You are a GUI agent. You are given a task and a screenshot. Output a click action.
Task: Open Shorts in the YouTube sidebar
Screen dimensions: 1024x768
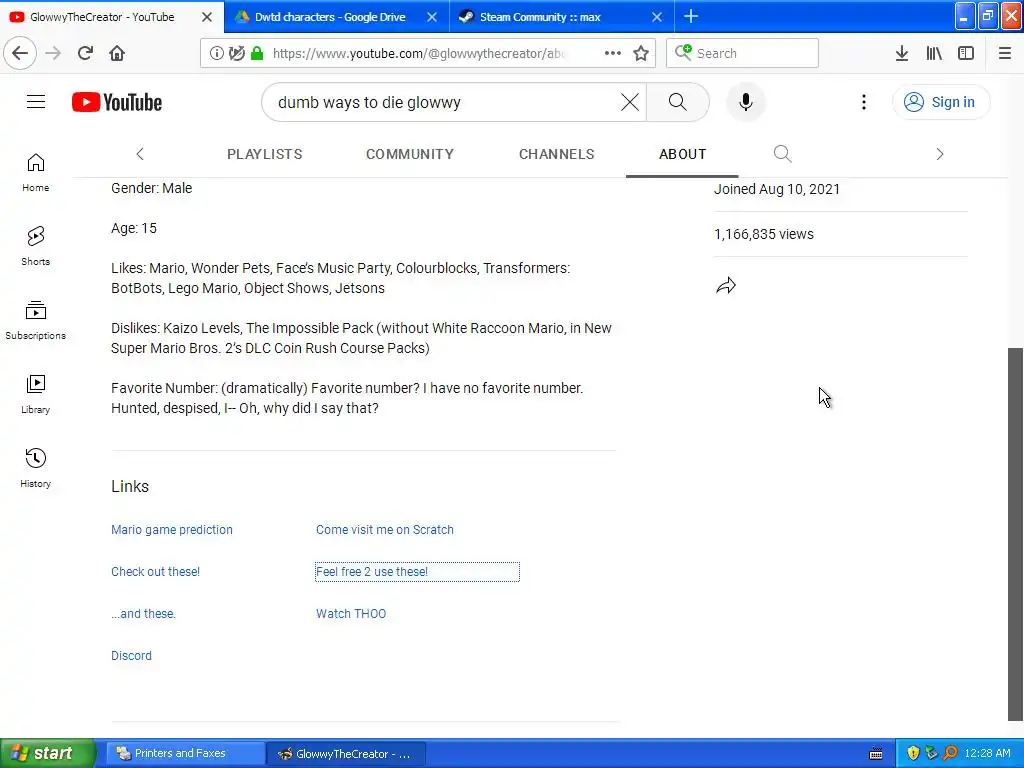(35, 247)
